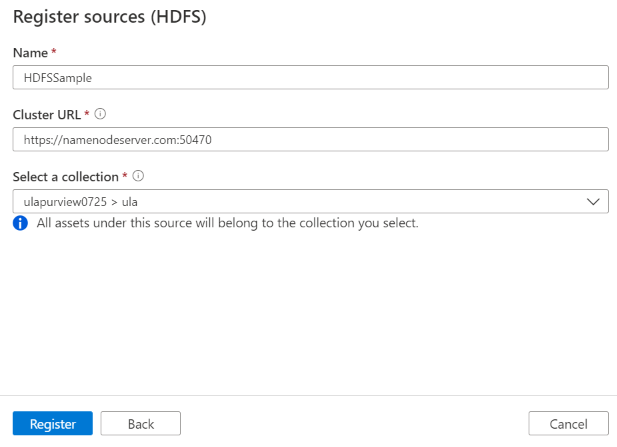Click the HDFSSample text in the Name field
The height and width of the screenshot is (447, 617).
pos(58,78)
